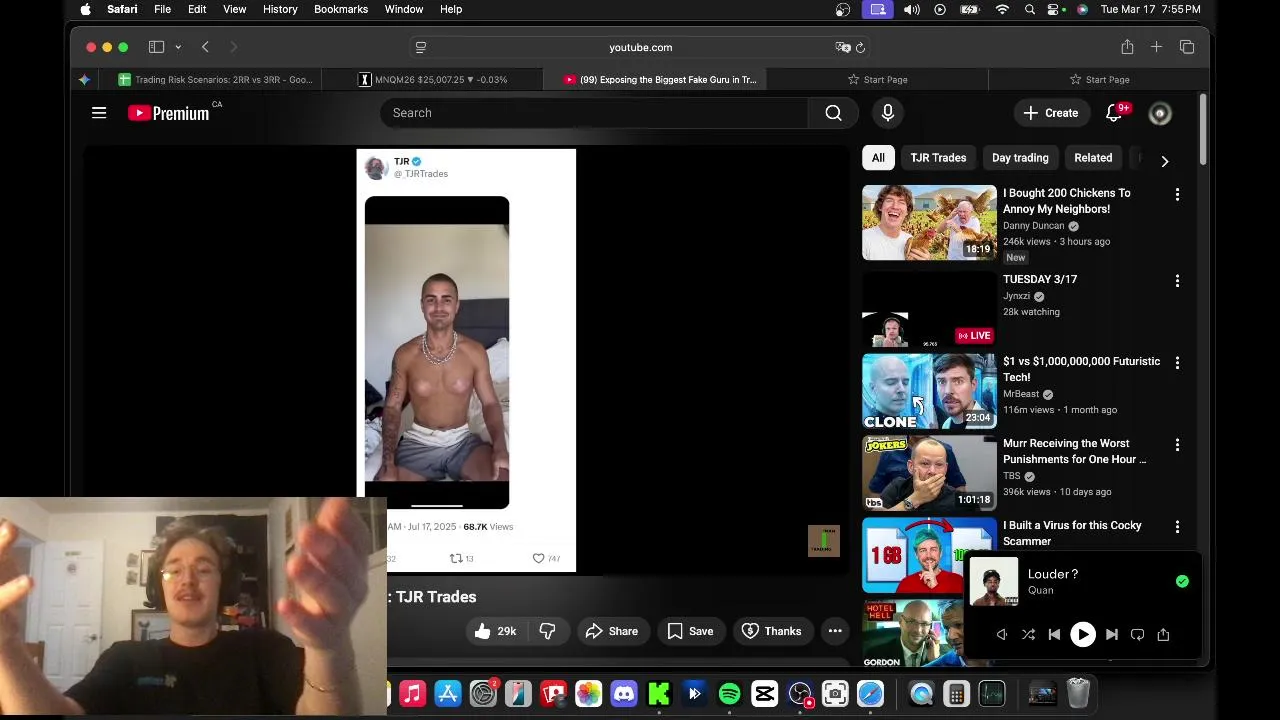
Task: Open options for TUESDAY 3/17 livestream
Action: click(1177, 281)
